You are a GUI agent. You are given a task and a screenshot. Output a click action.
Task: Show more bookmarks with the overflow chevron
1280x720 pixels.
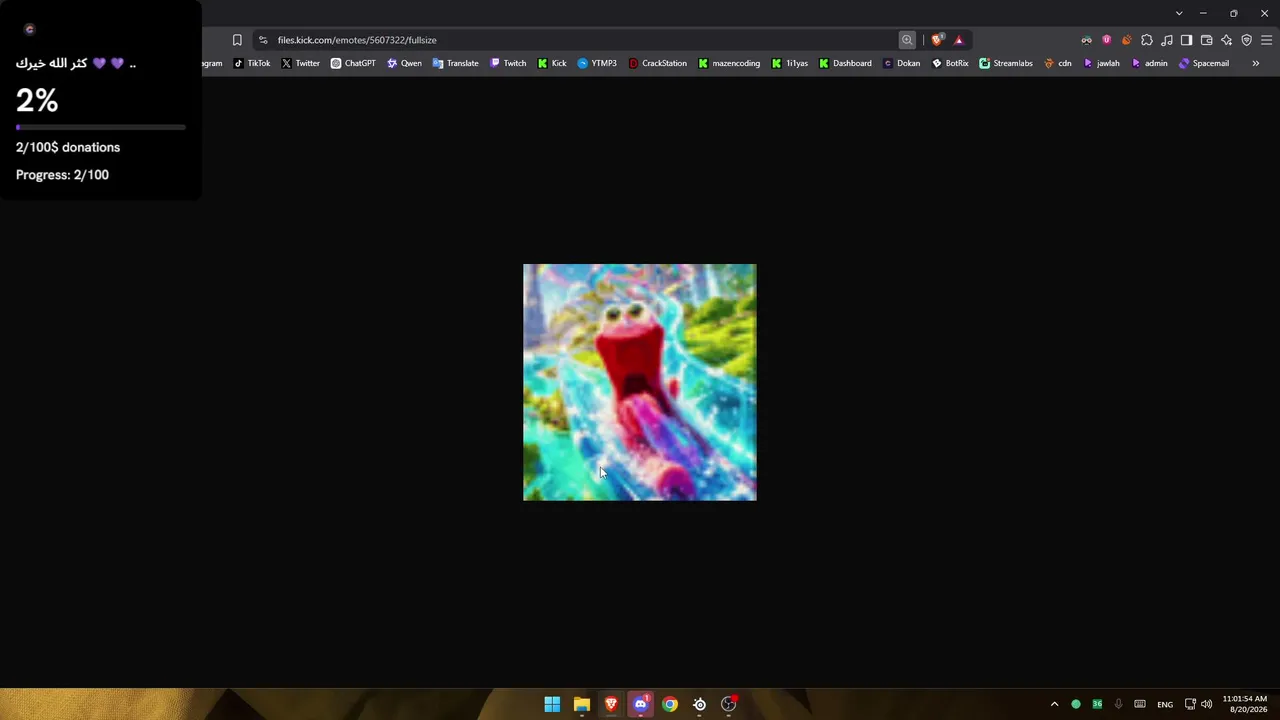[x=1255, y=63]
